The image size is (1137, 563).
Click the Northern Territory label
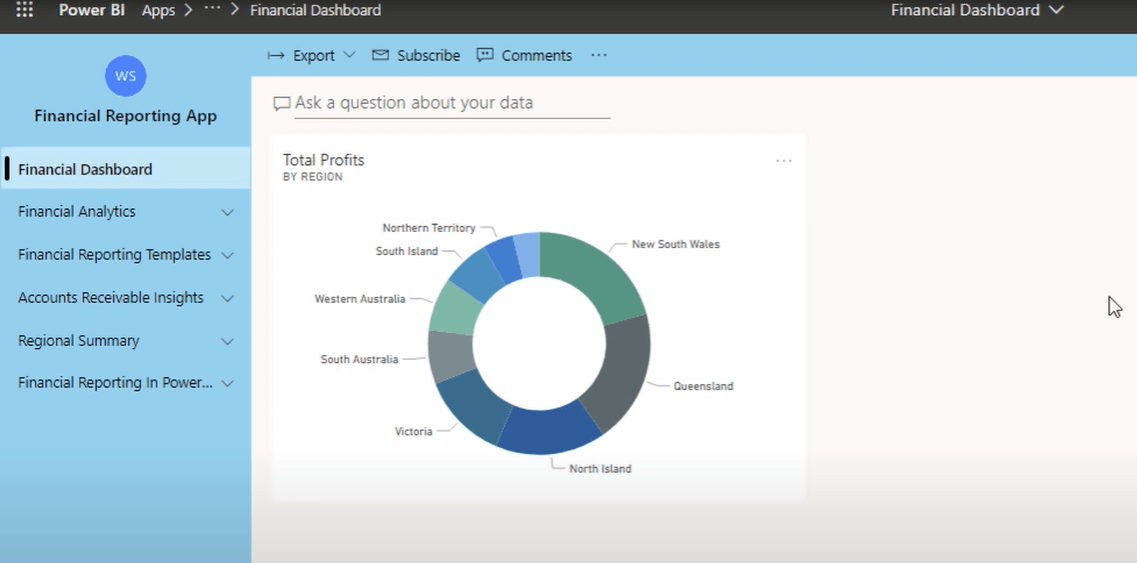pos(429,228)
